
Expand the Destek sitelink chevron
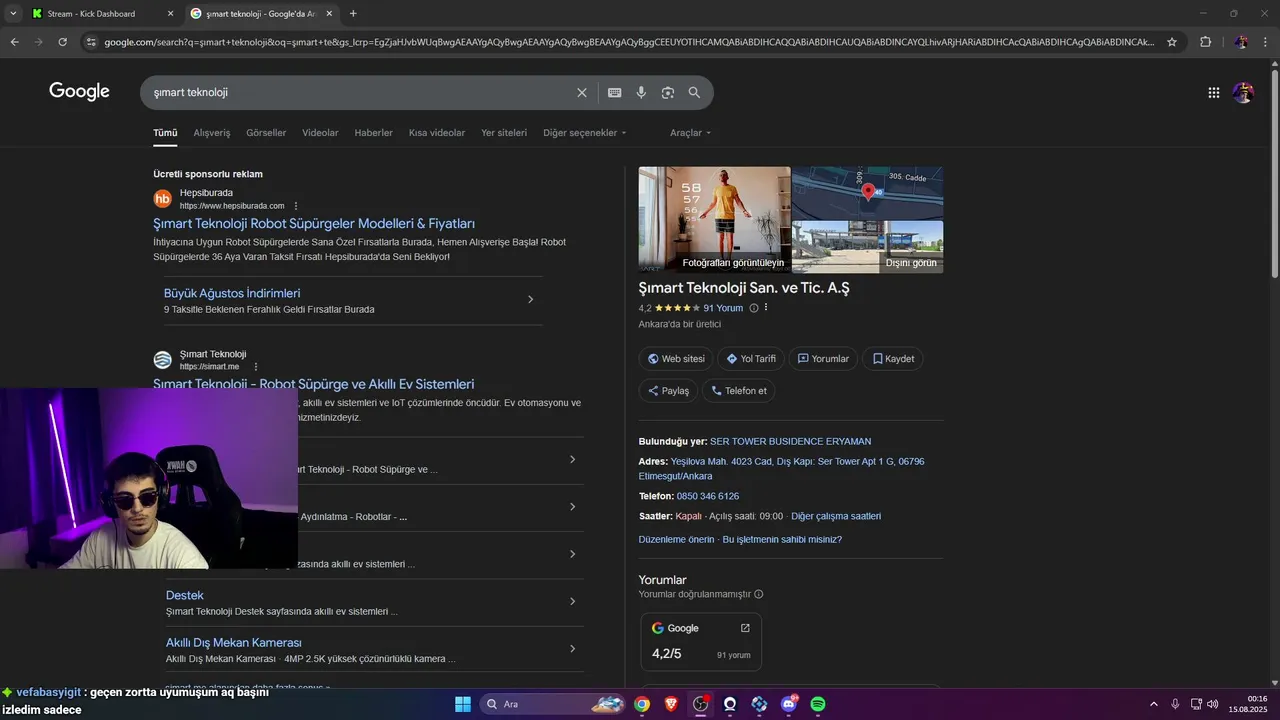pyautogui.click(x=572, y=601)
